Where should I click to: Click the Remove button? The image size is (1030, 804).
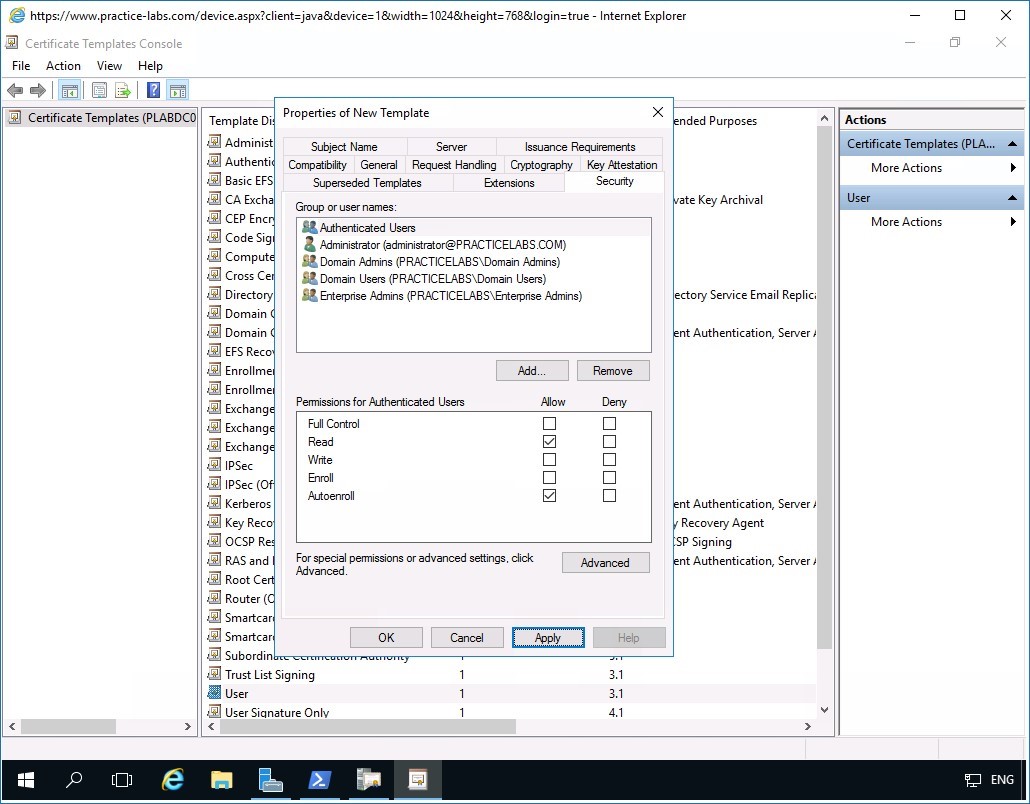pos(613,370)
